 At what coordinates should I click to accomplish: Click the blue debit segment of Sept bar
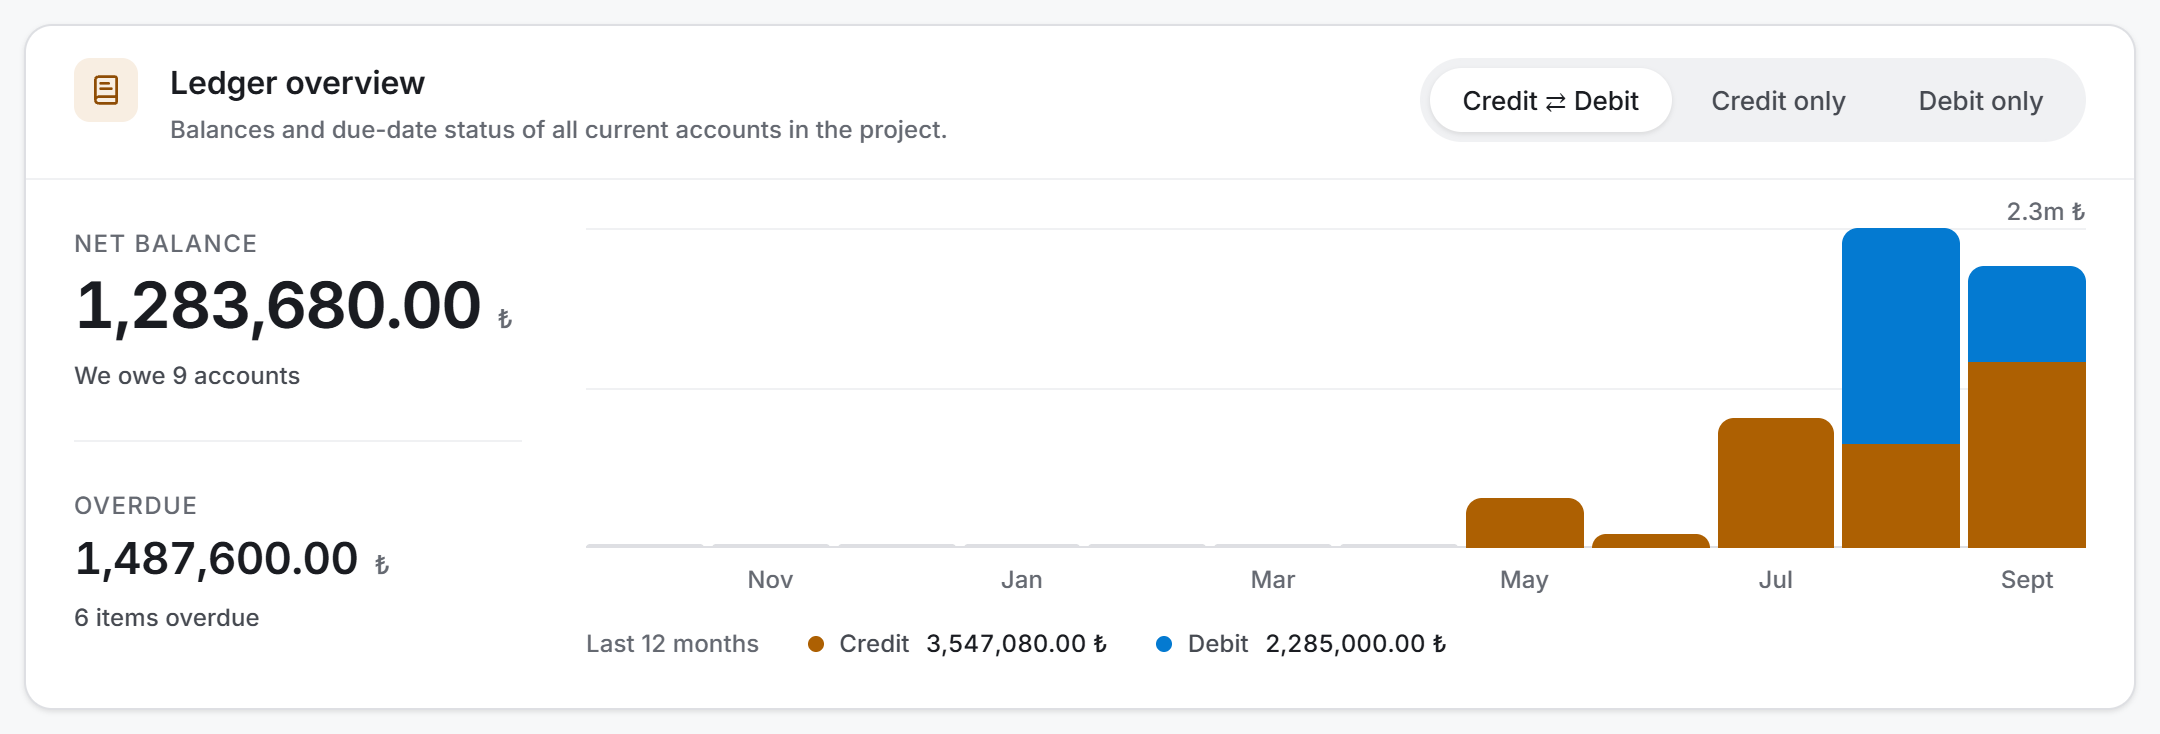click(x=2027, y=314)
